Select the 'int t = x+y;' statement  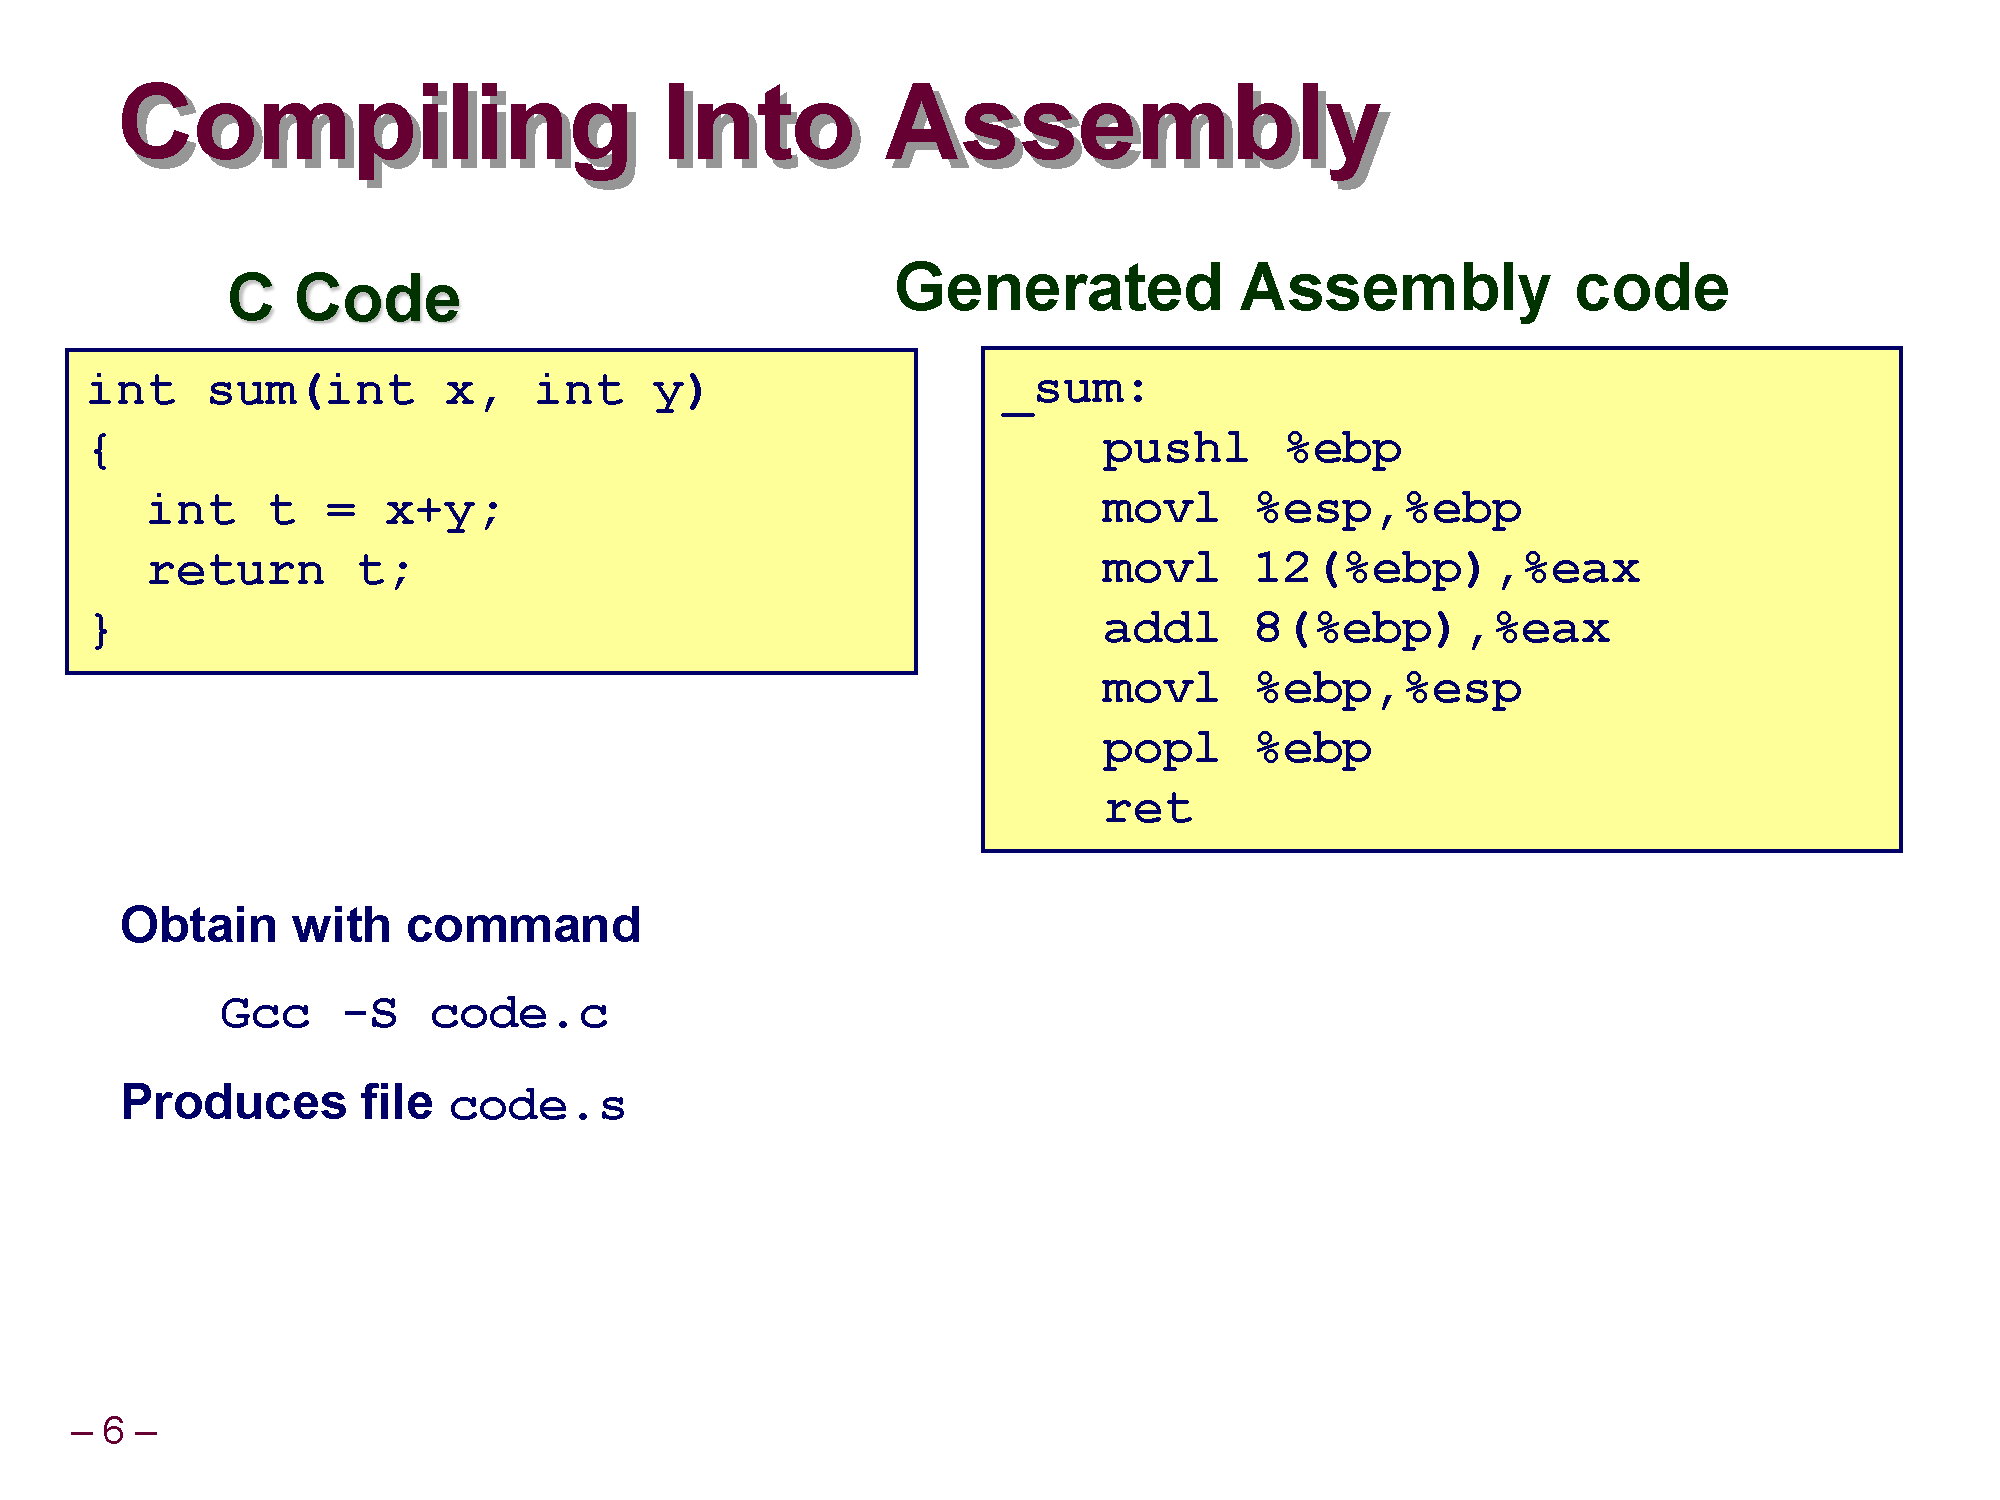click(323, 511)
